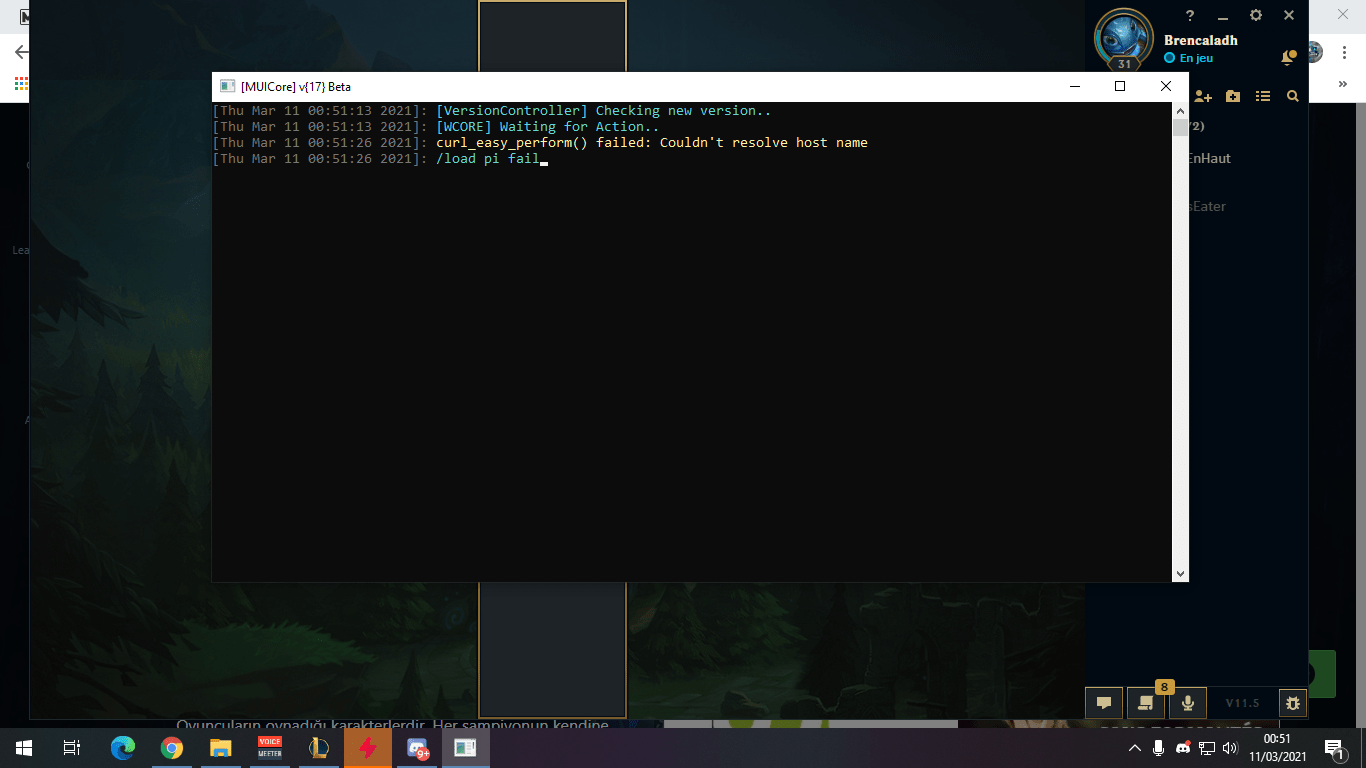Expand Chrome bookmarks overflow chevron

click(1344, 85)
